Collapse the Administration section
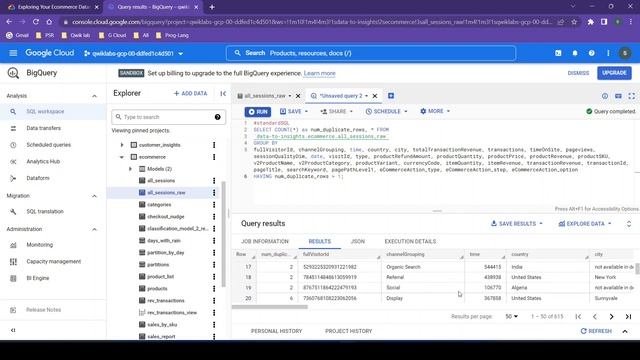Image resolution: width=640 pixels, height=360 pixels. point(94,229)
